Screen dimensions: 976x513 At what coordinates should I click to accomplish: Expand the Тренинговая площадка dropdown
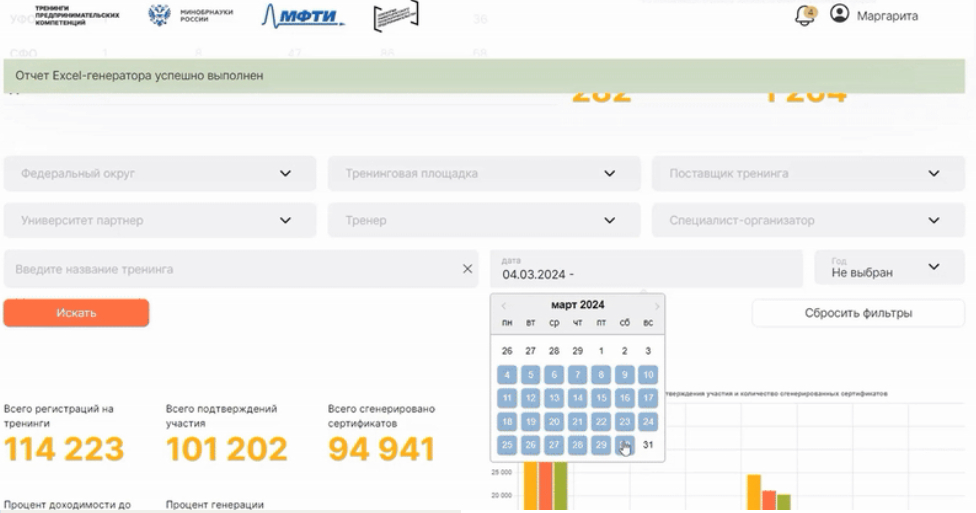coord(484,174)
